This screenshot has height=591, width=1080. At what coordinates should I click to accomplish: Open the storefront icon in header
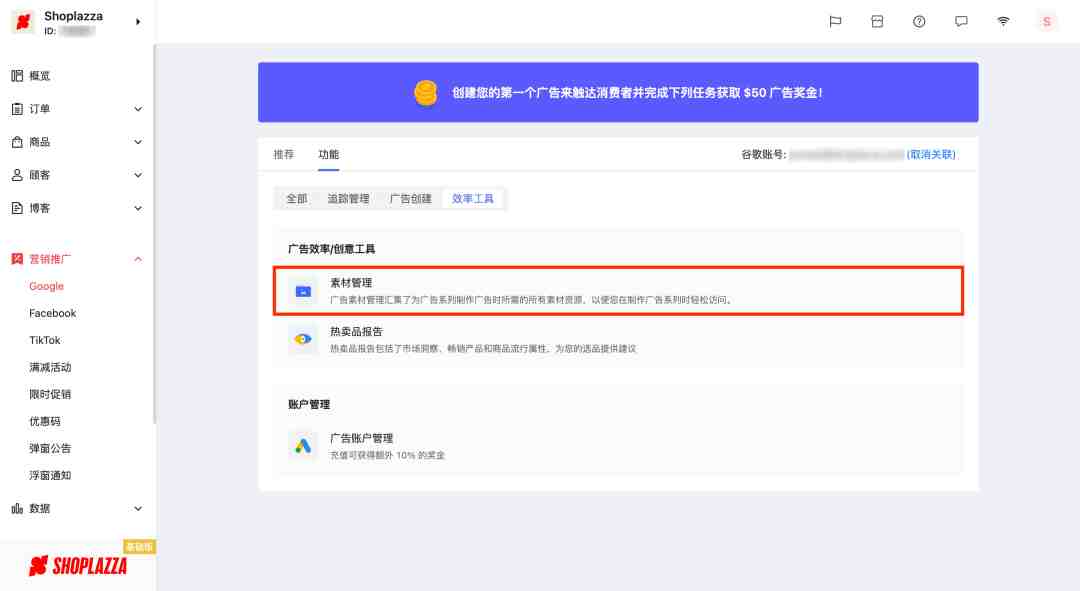click(x=877, y=22)
